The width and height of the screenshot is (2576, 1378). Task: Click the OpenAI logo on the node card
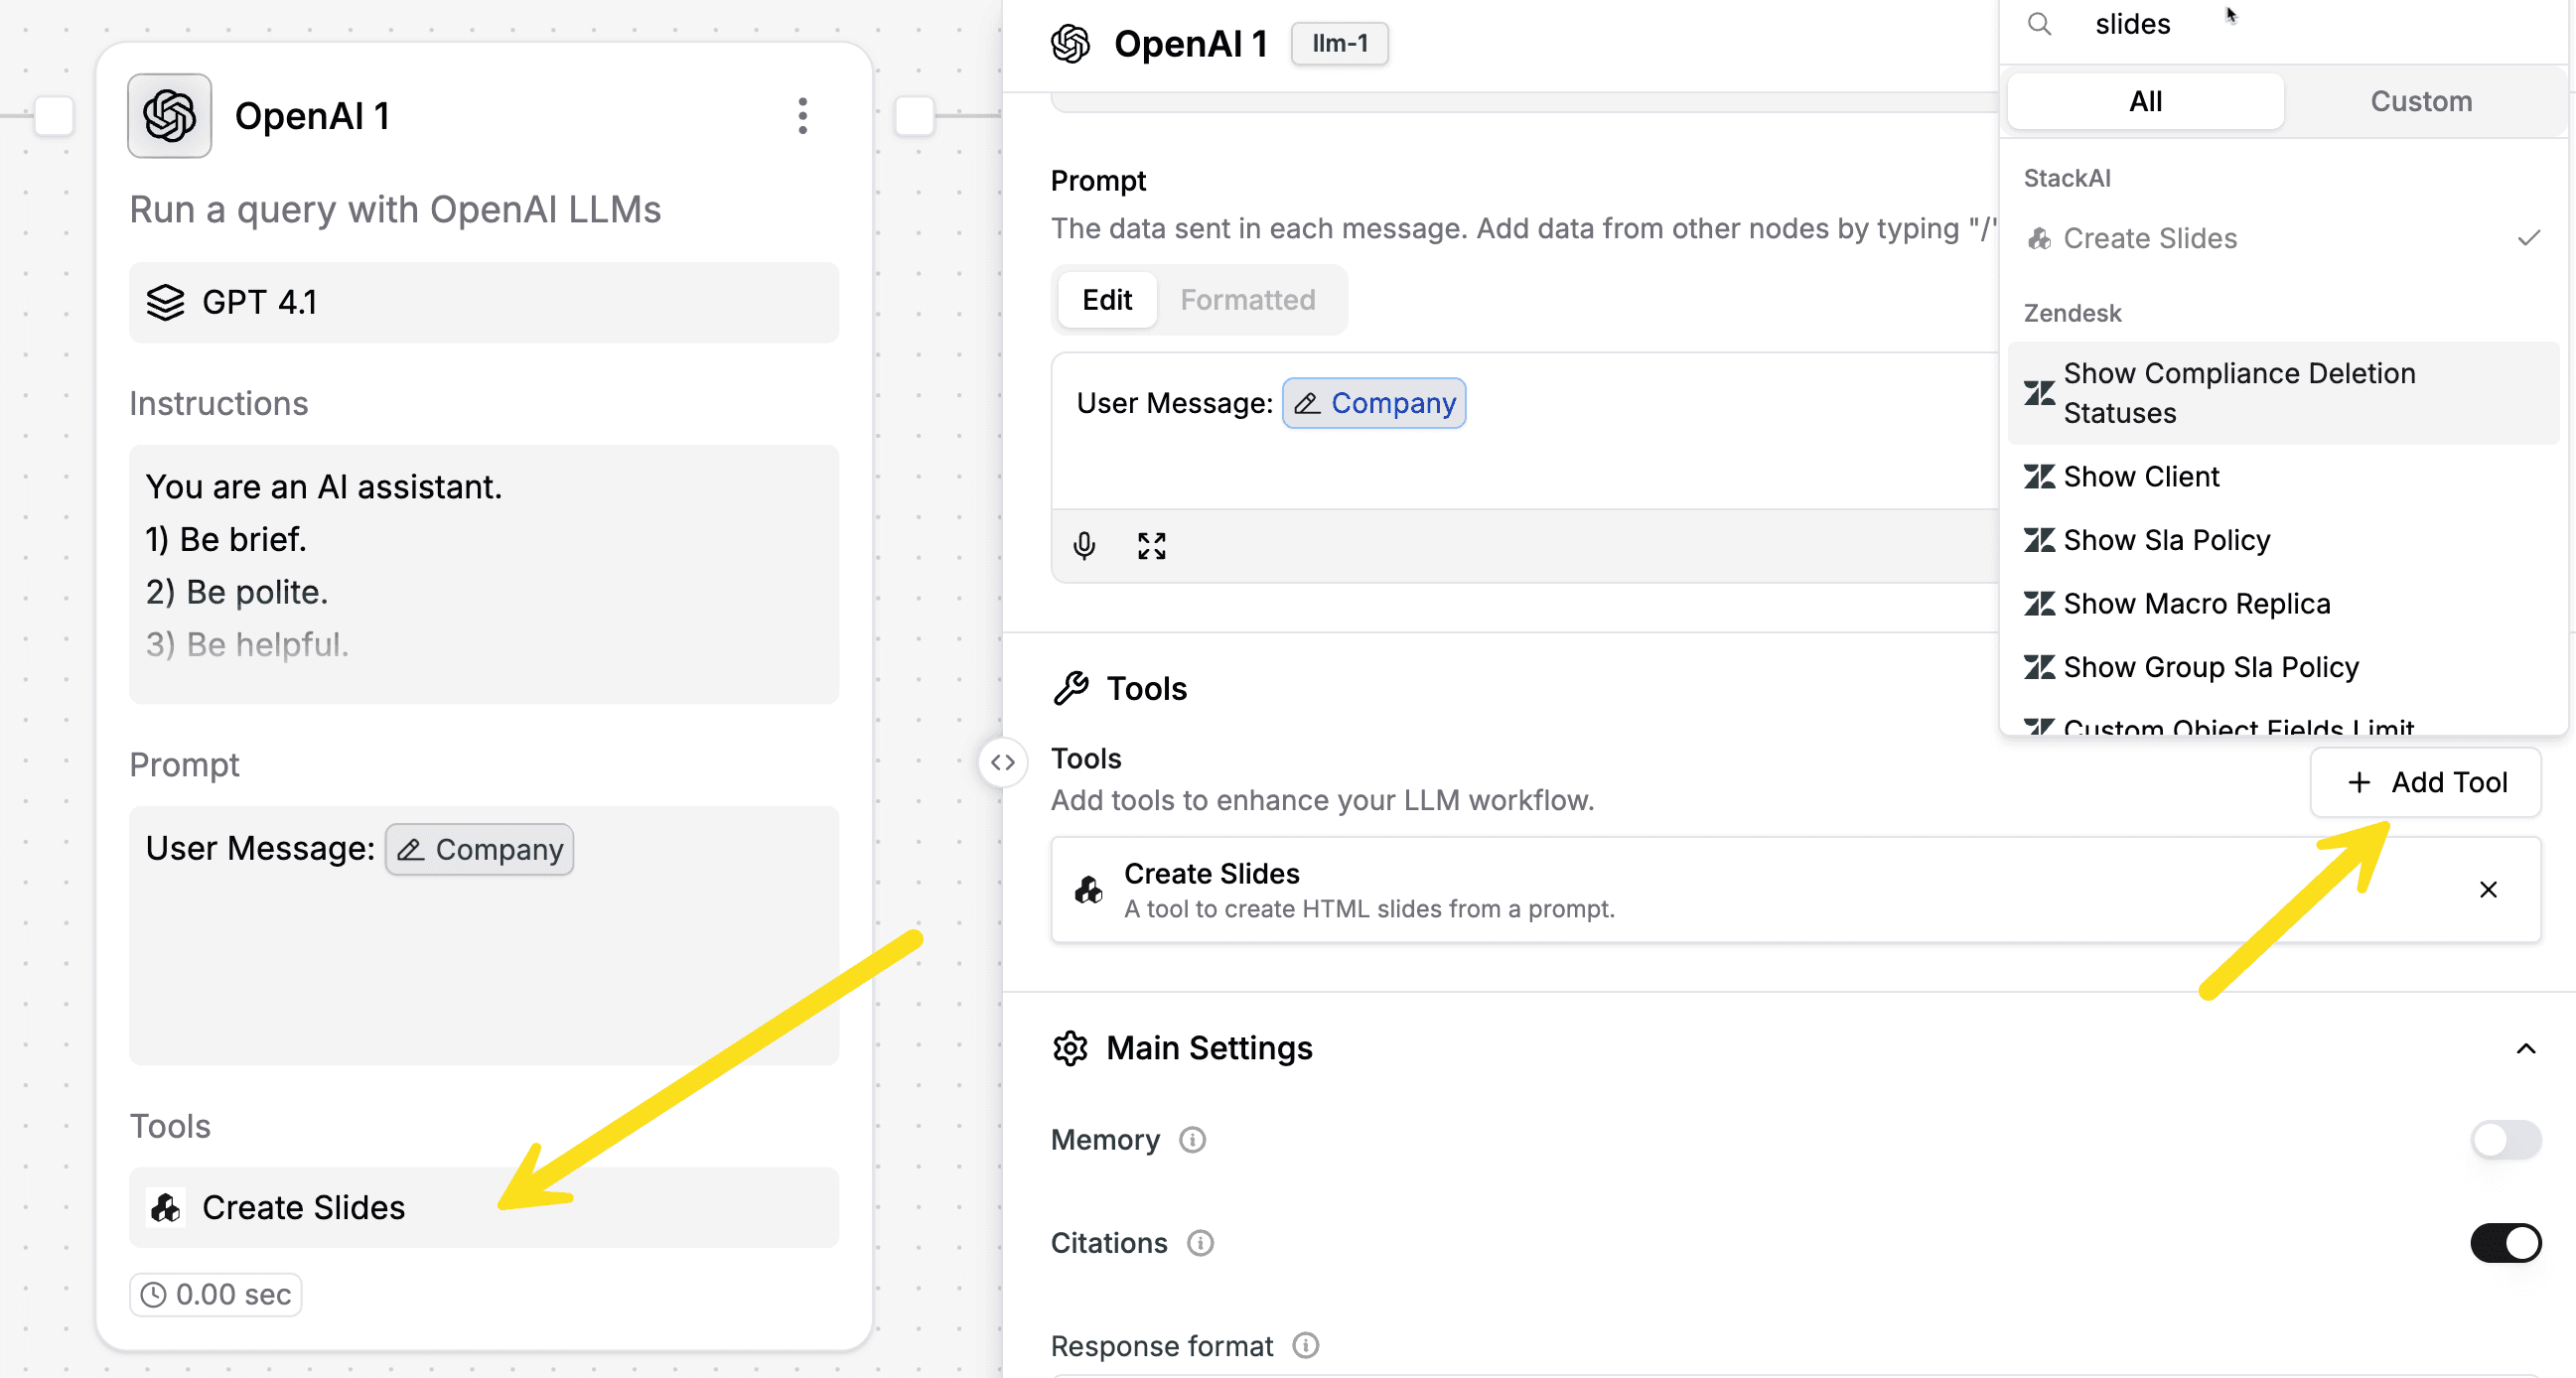(169, 116)
